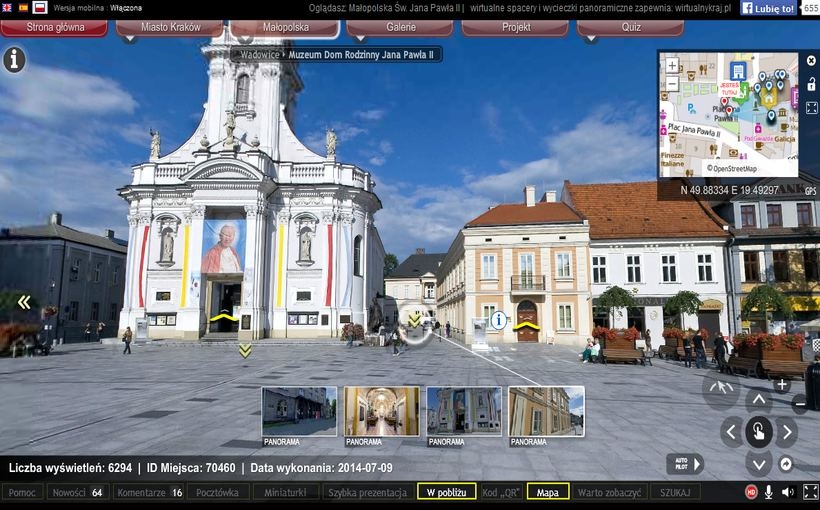Viewport: 820px width, 510px height.
Task: Unlock the map with the padlock icon
Action: [x=811, y=84]
